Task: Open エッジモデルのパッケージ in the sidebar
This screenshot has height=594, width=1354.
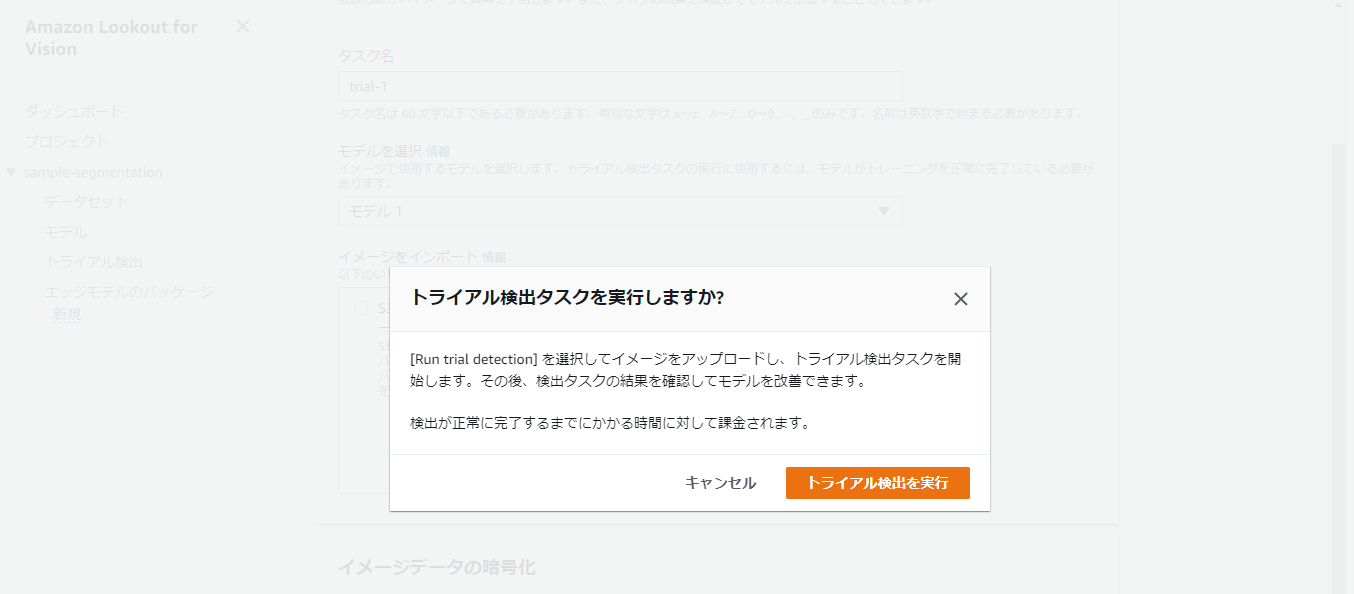Action: tap(129, 292)
